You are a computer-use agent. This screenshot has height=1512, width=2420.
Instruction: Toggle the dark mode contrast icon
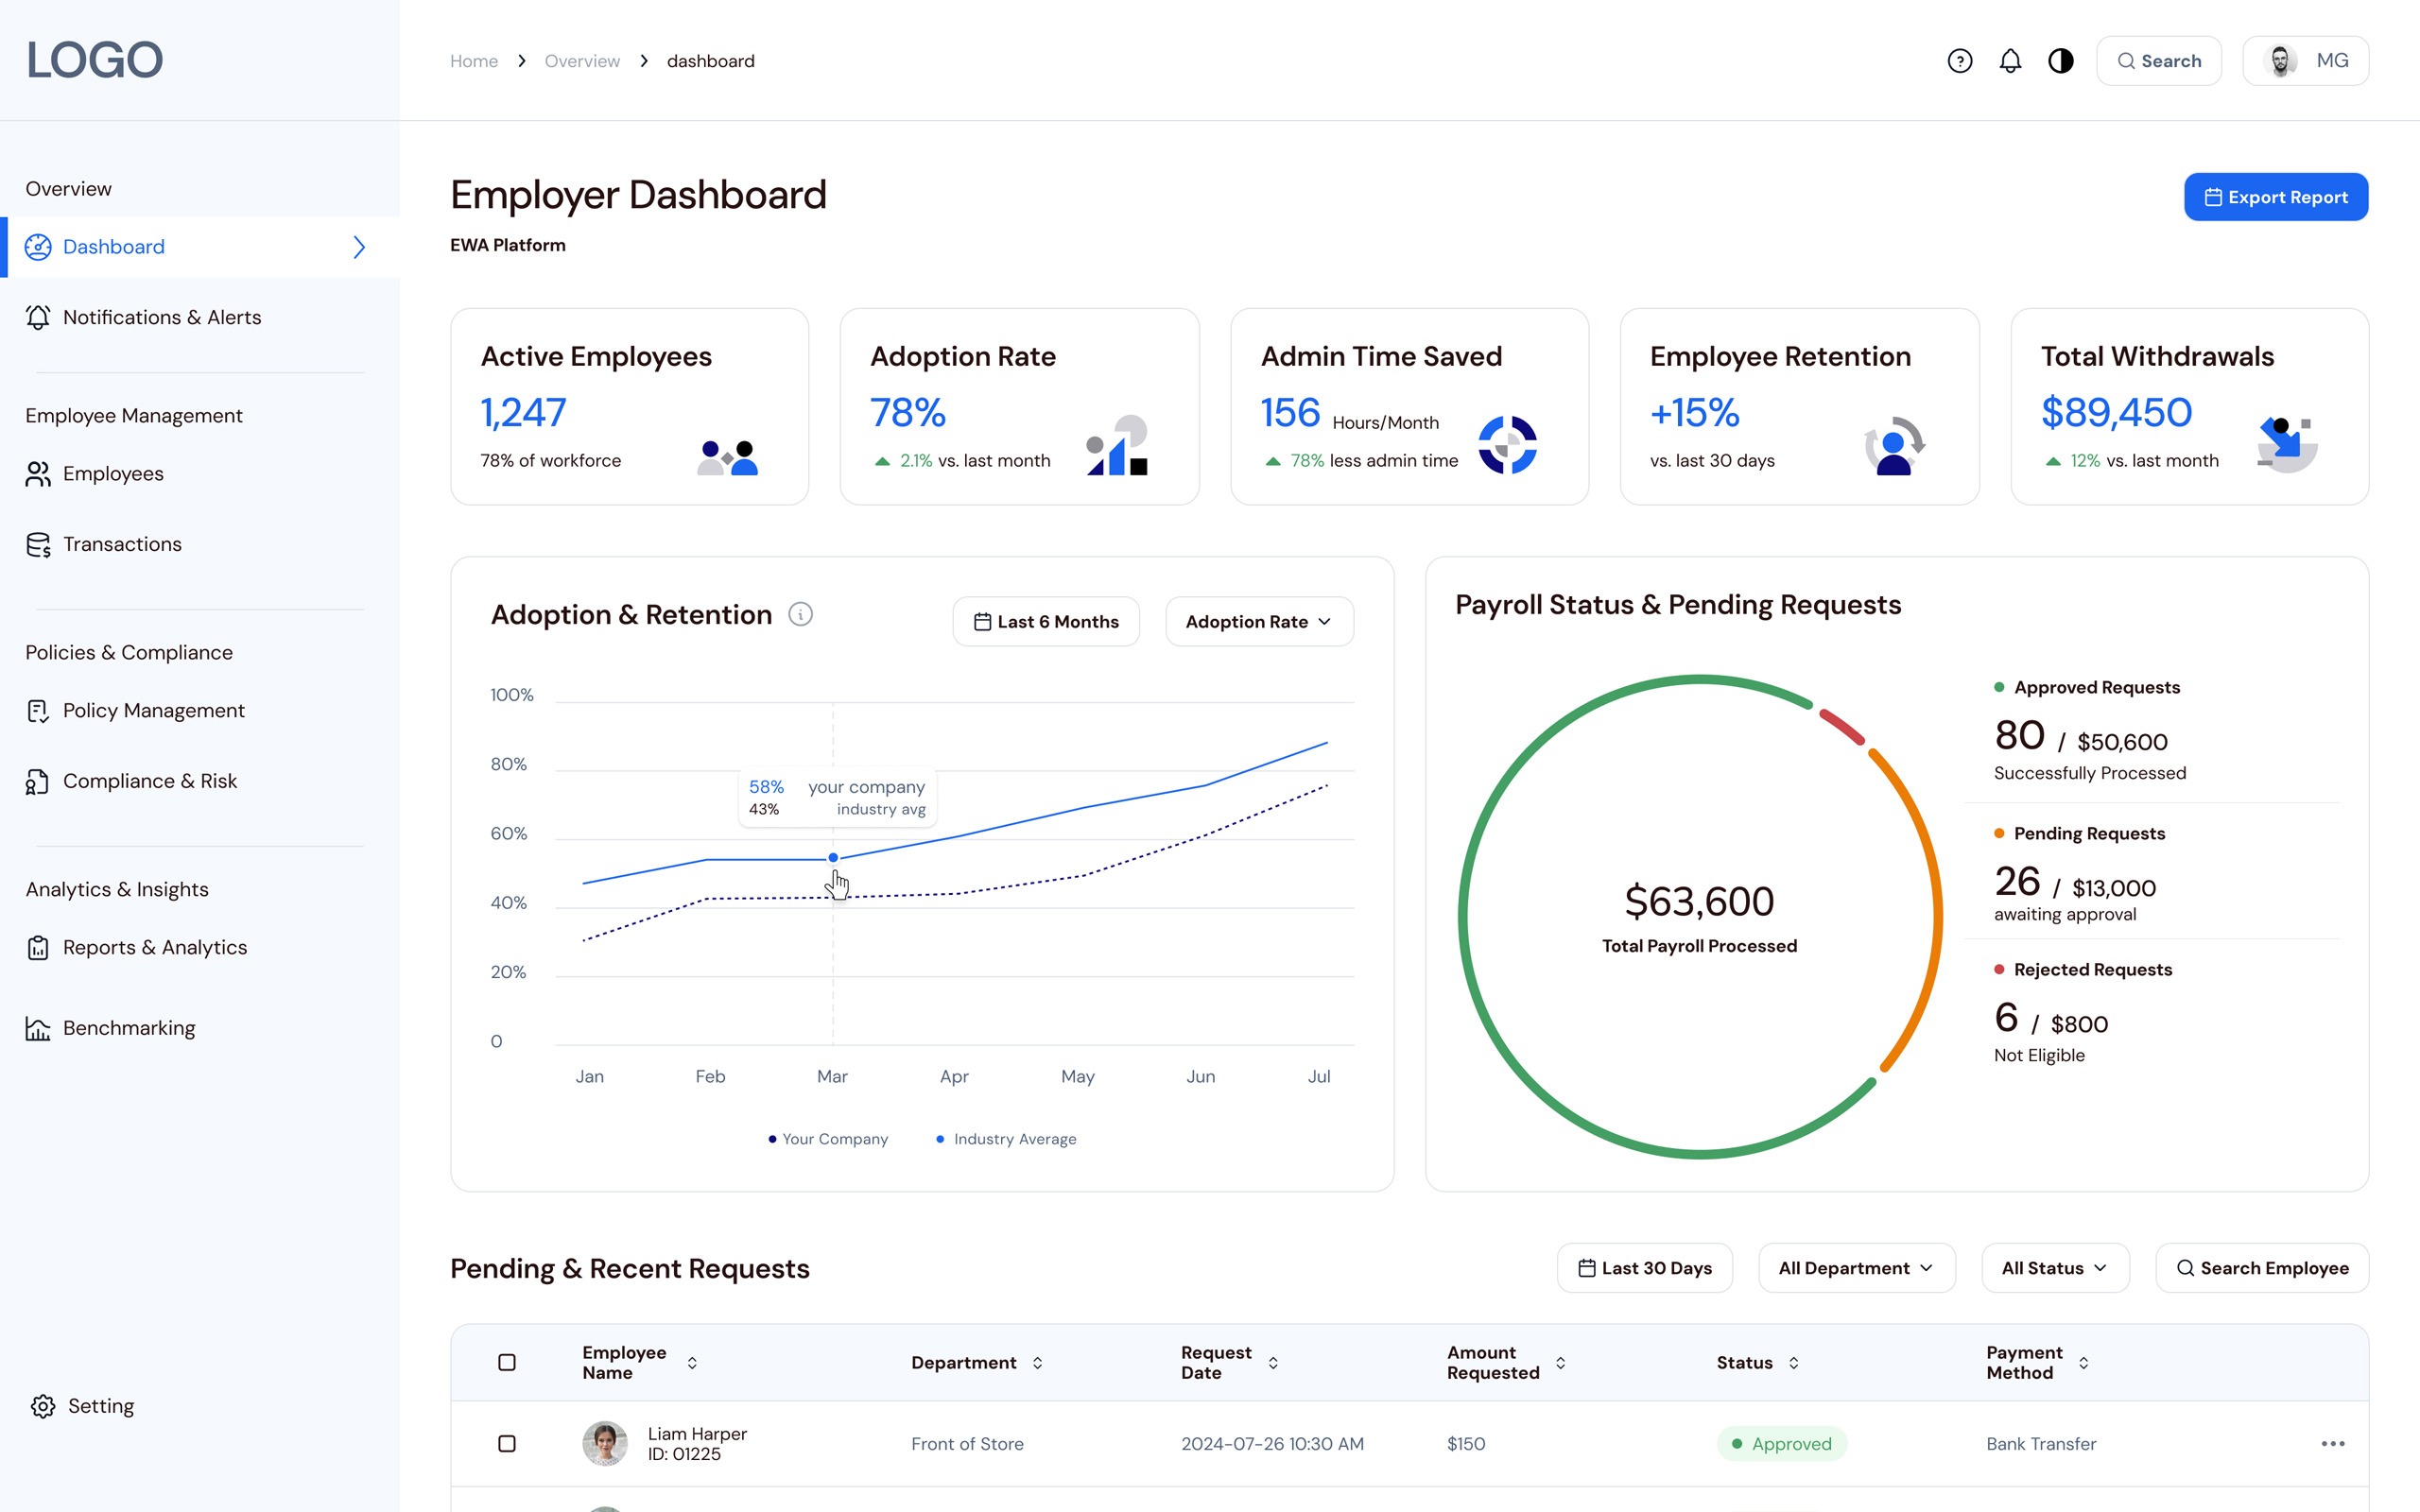(x=2060, y=61)
